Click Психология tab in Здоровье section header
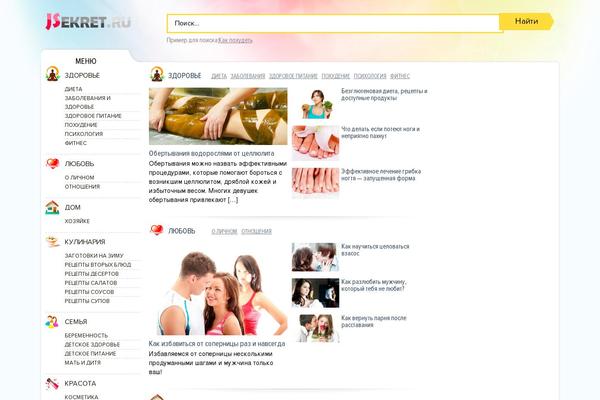 tap(370, 76)
